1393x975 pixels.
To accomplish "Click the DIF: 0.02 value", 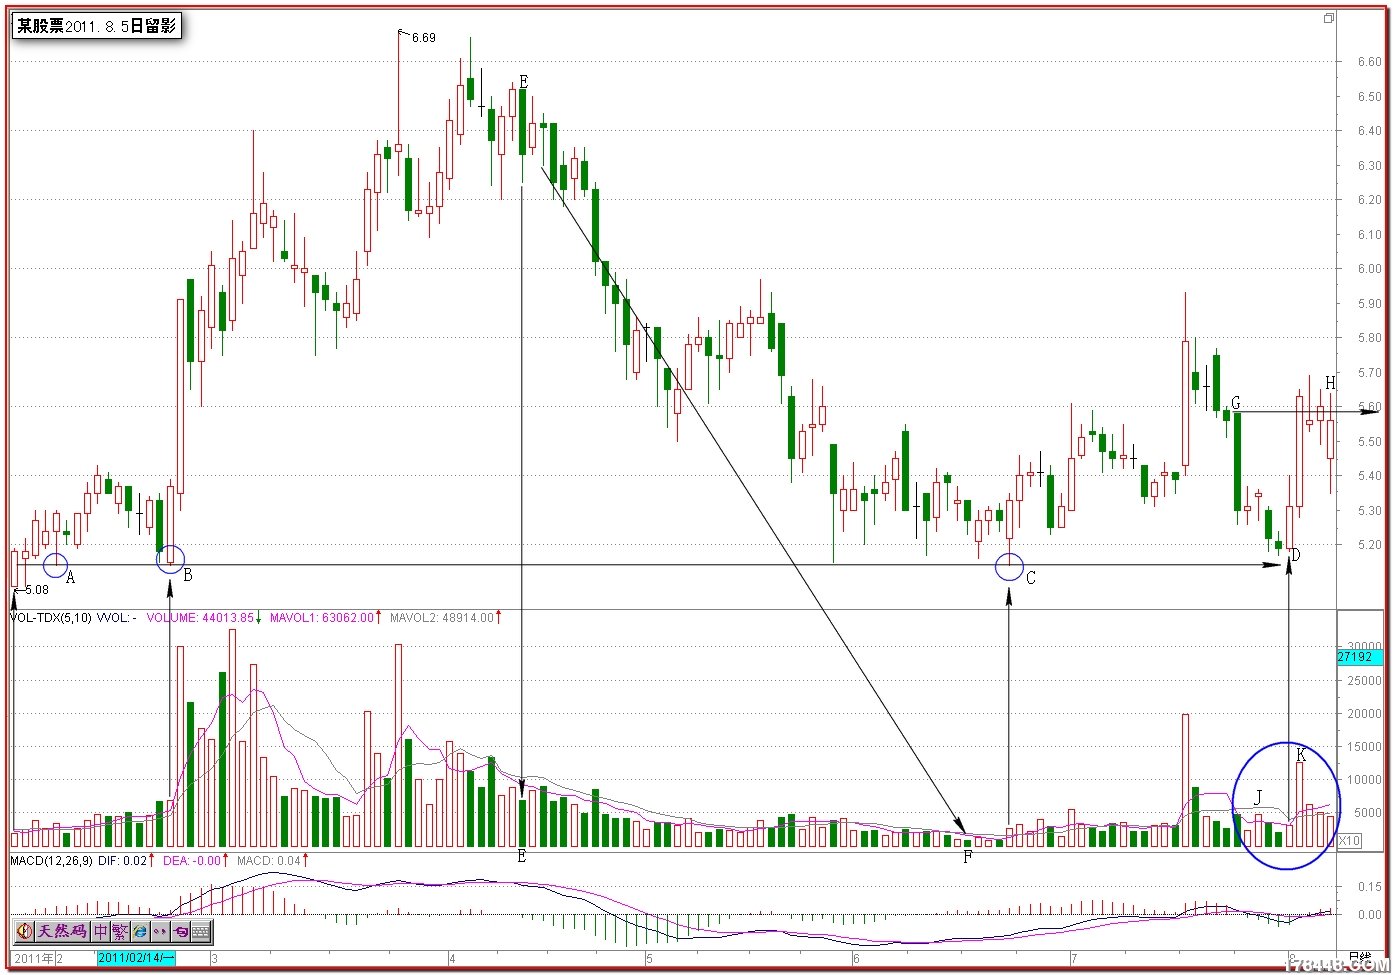I will coord(122,860).
